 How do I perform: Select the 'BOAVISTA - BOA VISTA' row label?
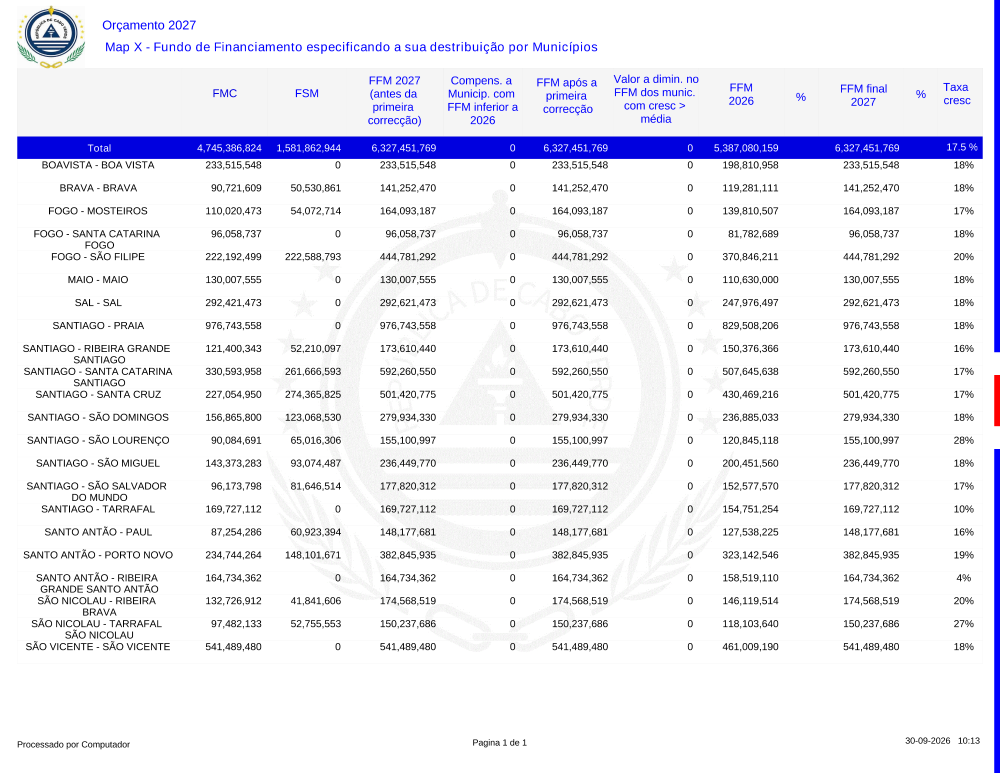(98, 165)
